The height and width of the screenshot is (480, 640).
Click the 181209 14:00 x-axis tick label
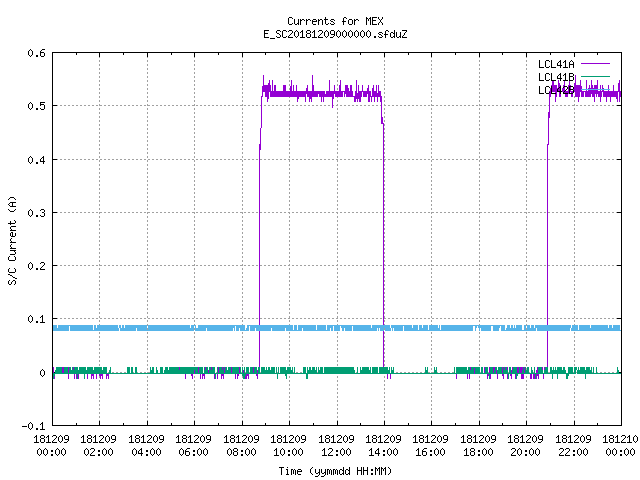(x=383, y=446)
